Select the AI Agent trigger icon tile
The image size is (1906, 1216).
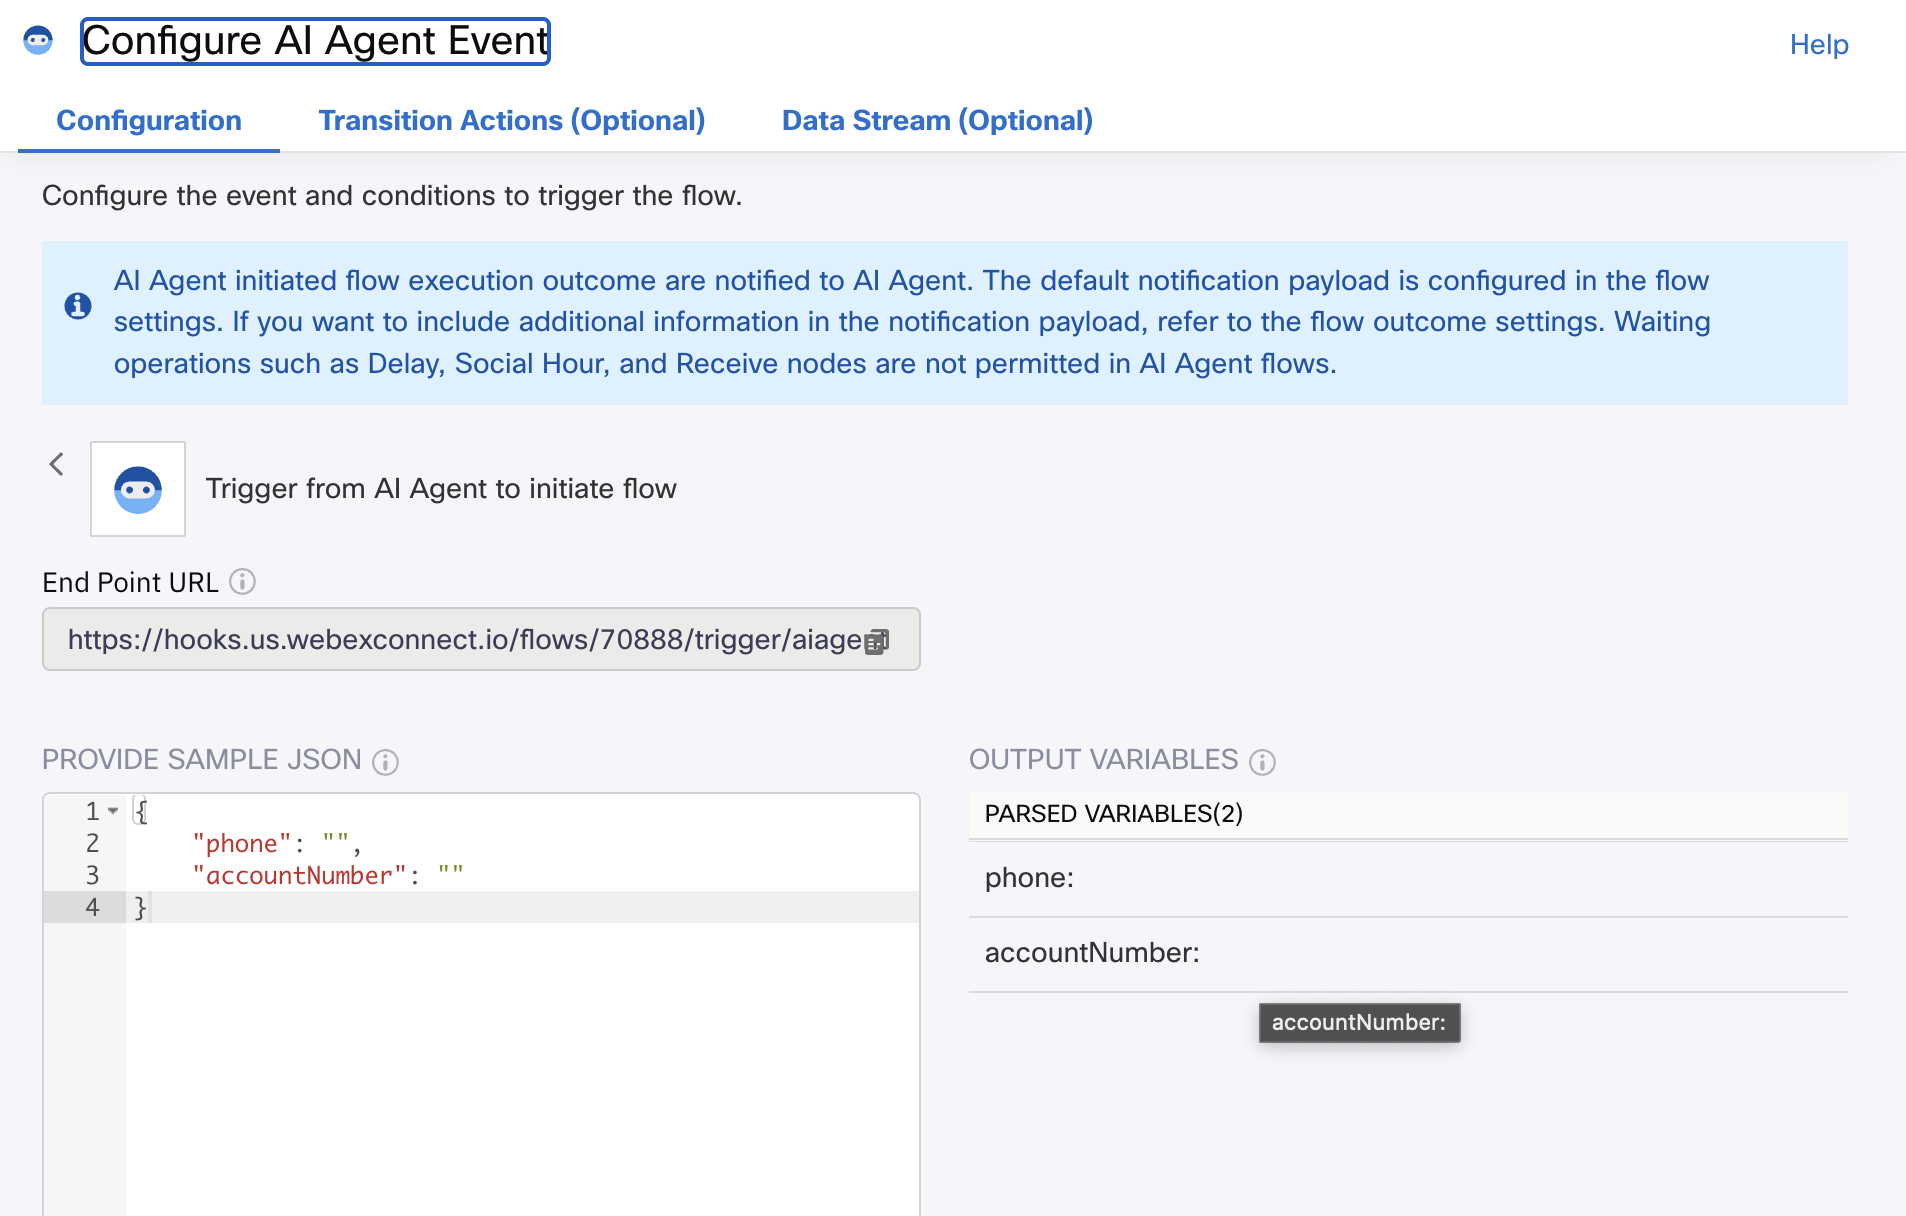point(138,489)
